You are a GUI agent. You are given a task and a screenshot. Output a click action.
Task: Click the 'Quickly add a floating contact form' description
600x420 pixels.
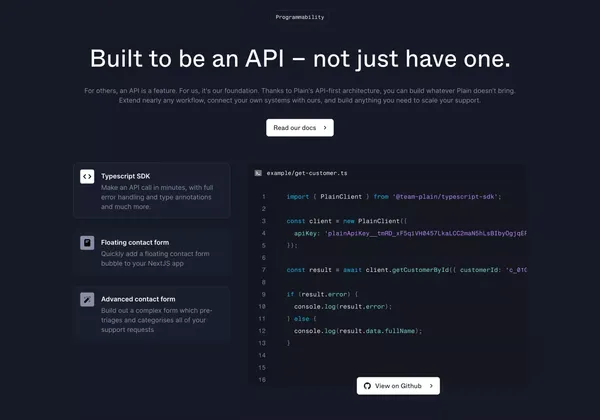coord(155,259)
